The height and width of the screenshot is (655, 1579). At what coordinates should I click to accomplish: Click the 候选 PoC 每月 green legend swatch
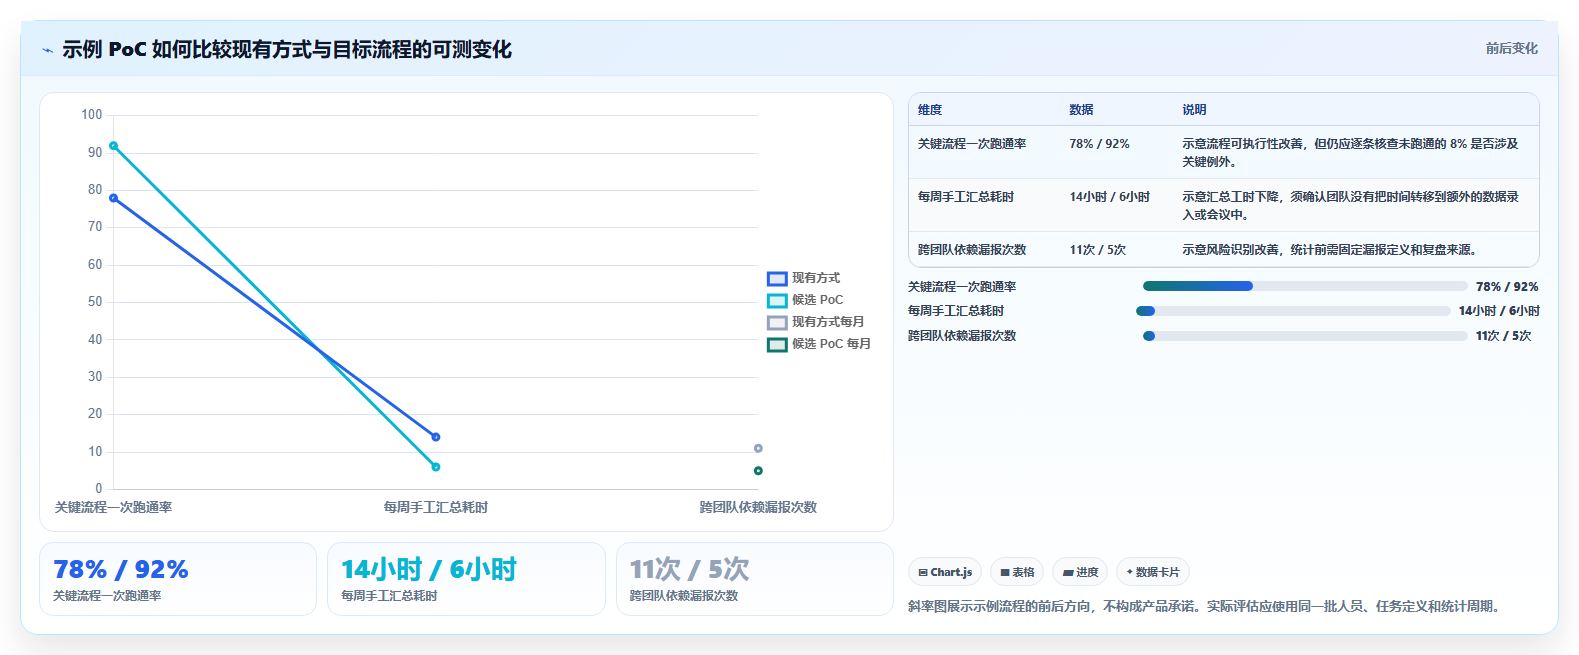click(x=777, y=345)
